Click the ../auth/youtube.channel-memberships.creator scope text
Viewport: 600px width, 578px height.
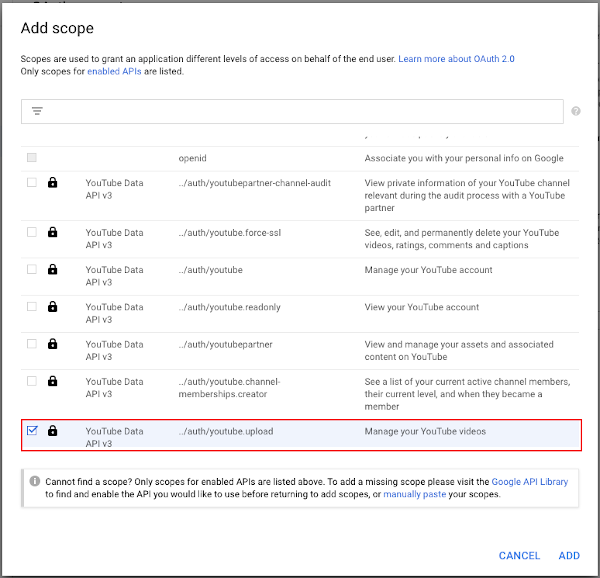click(x=229, y=388)
